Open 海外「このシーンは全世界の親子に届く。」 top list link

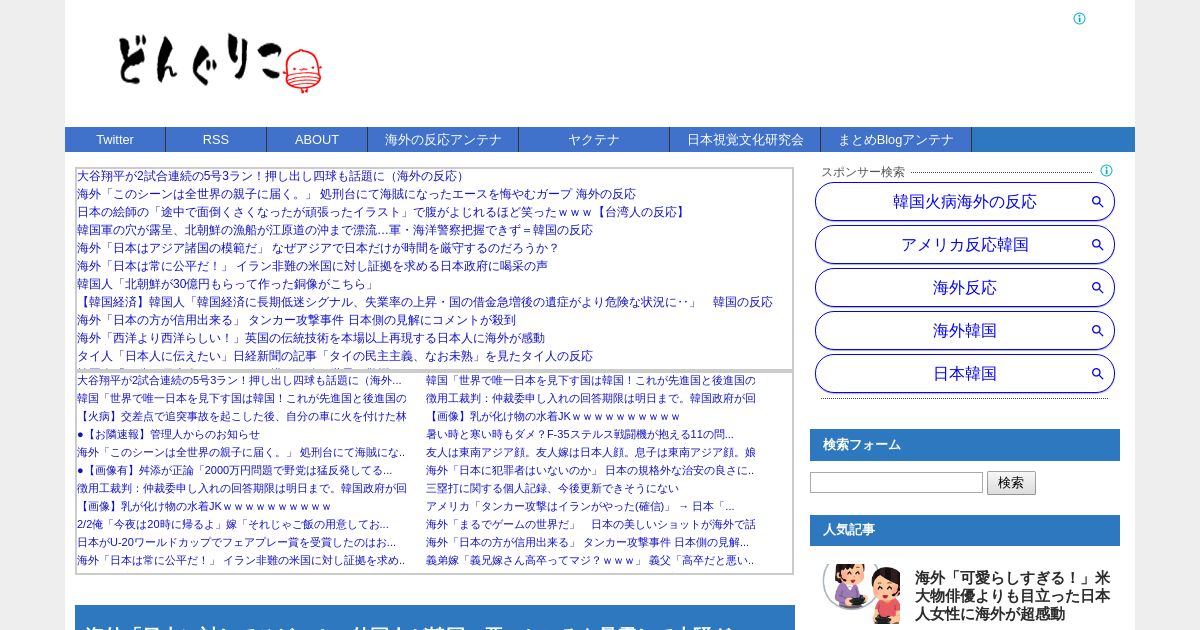click(356, 194)
